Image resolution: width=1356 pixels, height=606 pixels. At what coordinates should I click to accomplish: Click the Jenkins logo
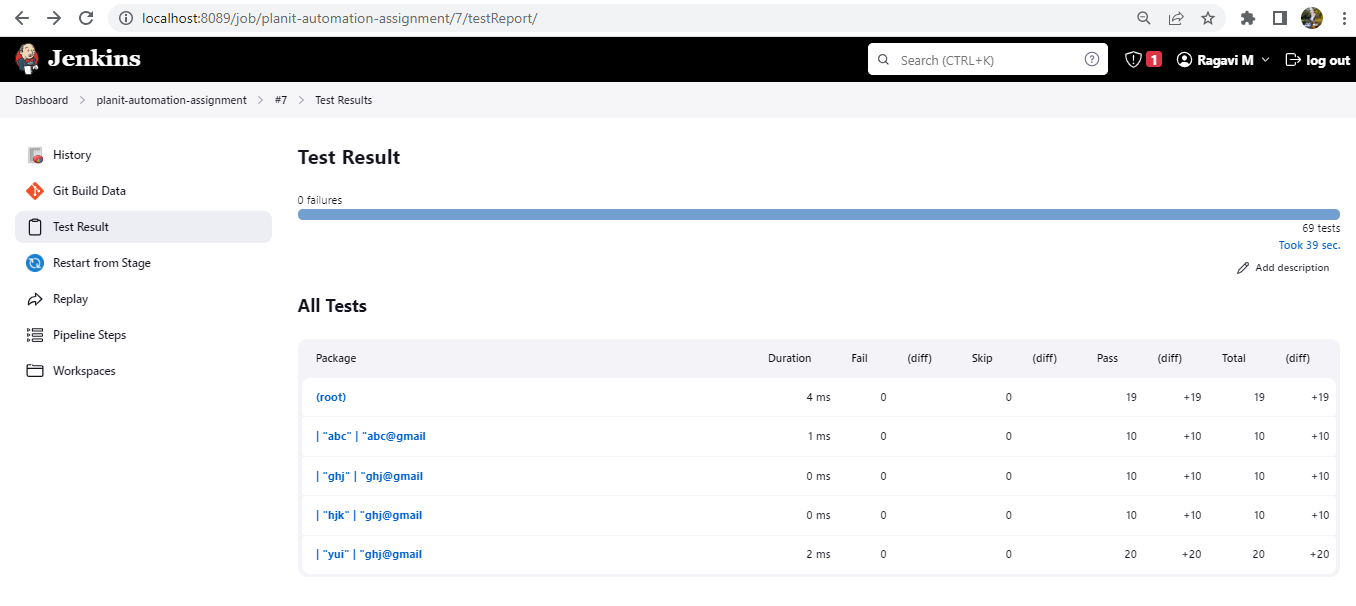[x=78, y=59]
